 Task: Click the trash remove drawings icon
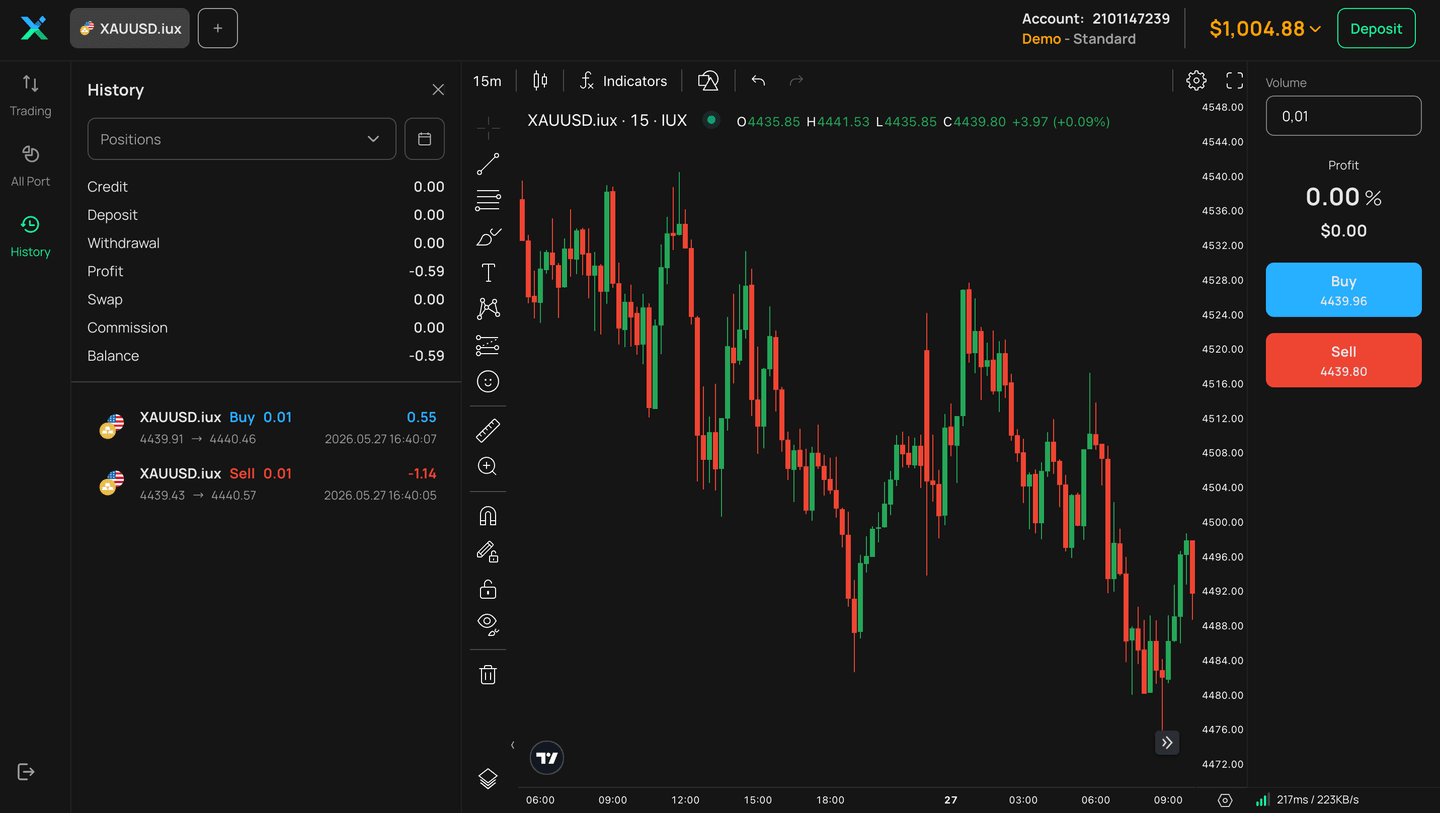click(x=488, y=674)
